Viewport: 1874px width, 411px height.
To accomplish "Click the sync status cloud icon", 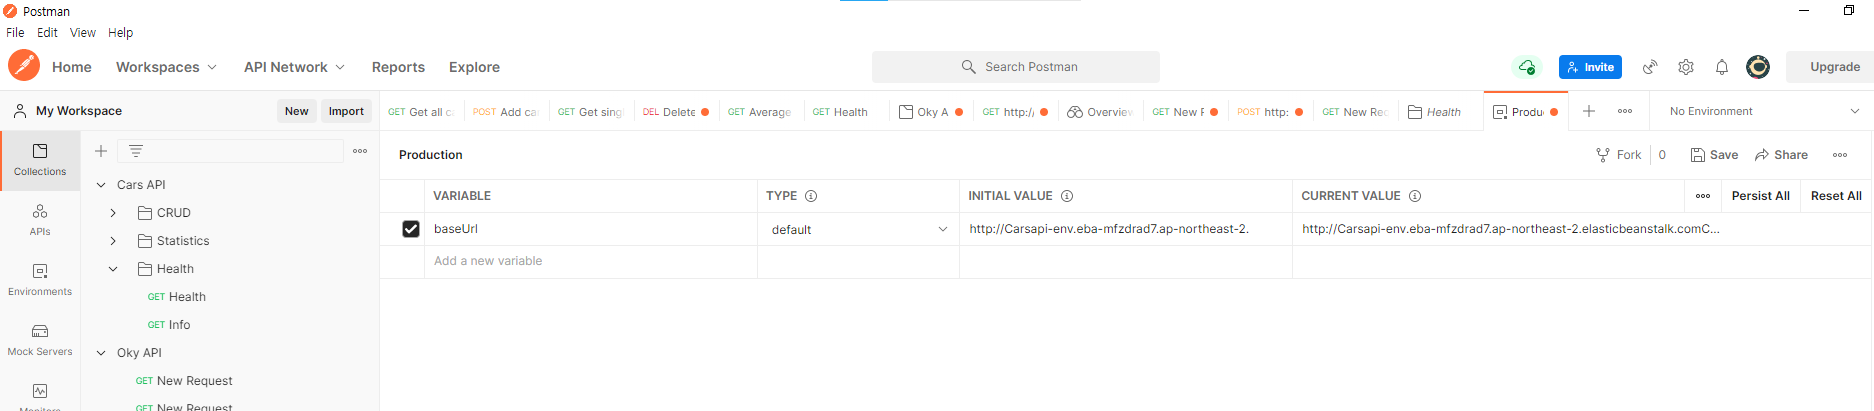I will click(1527, 67).
